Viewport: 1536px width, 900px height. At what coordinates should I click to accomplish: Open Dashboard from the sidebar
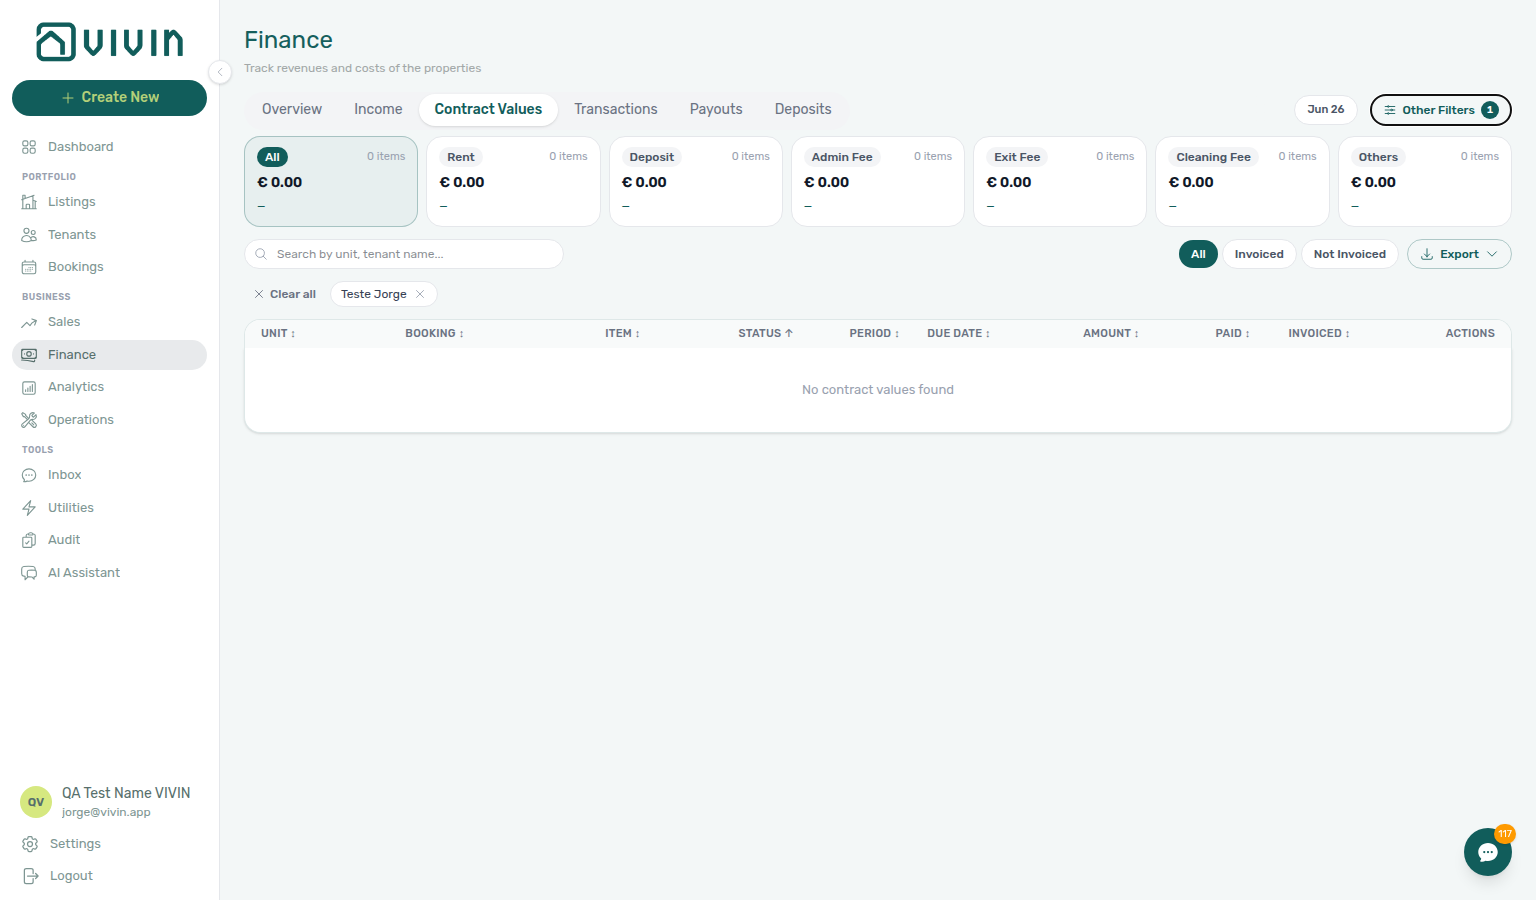click(x=109, y=147)
